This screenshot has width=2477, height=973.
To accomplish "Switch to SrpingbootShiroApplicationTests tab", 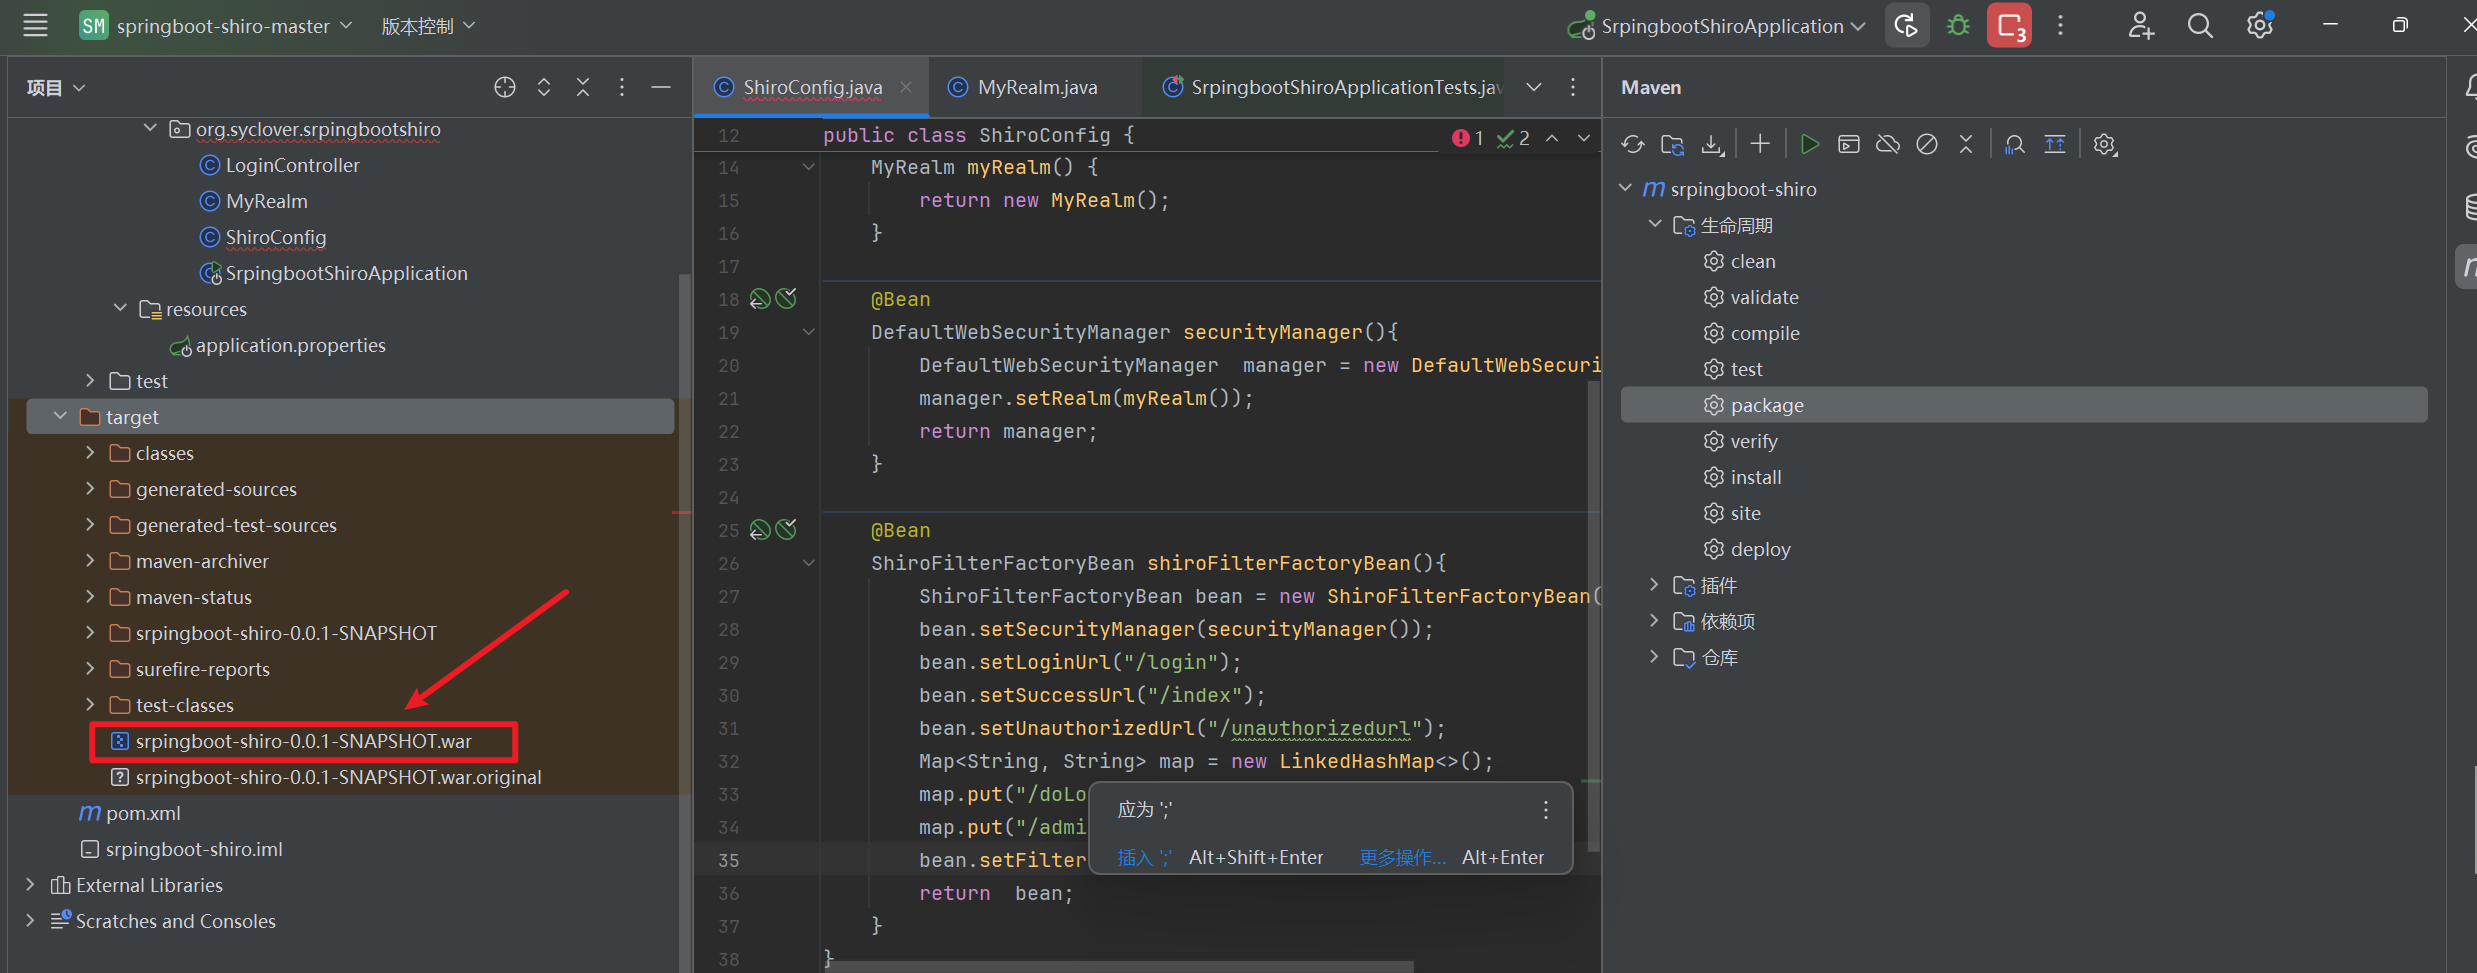I will (x=1344, y=88).
